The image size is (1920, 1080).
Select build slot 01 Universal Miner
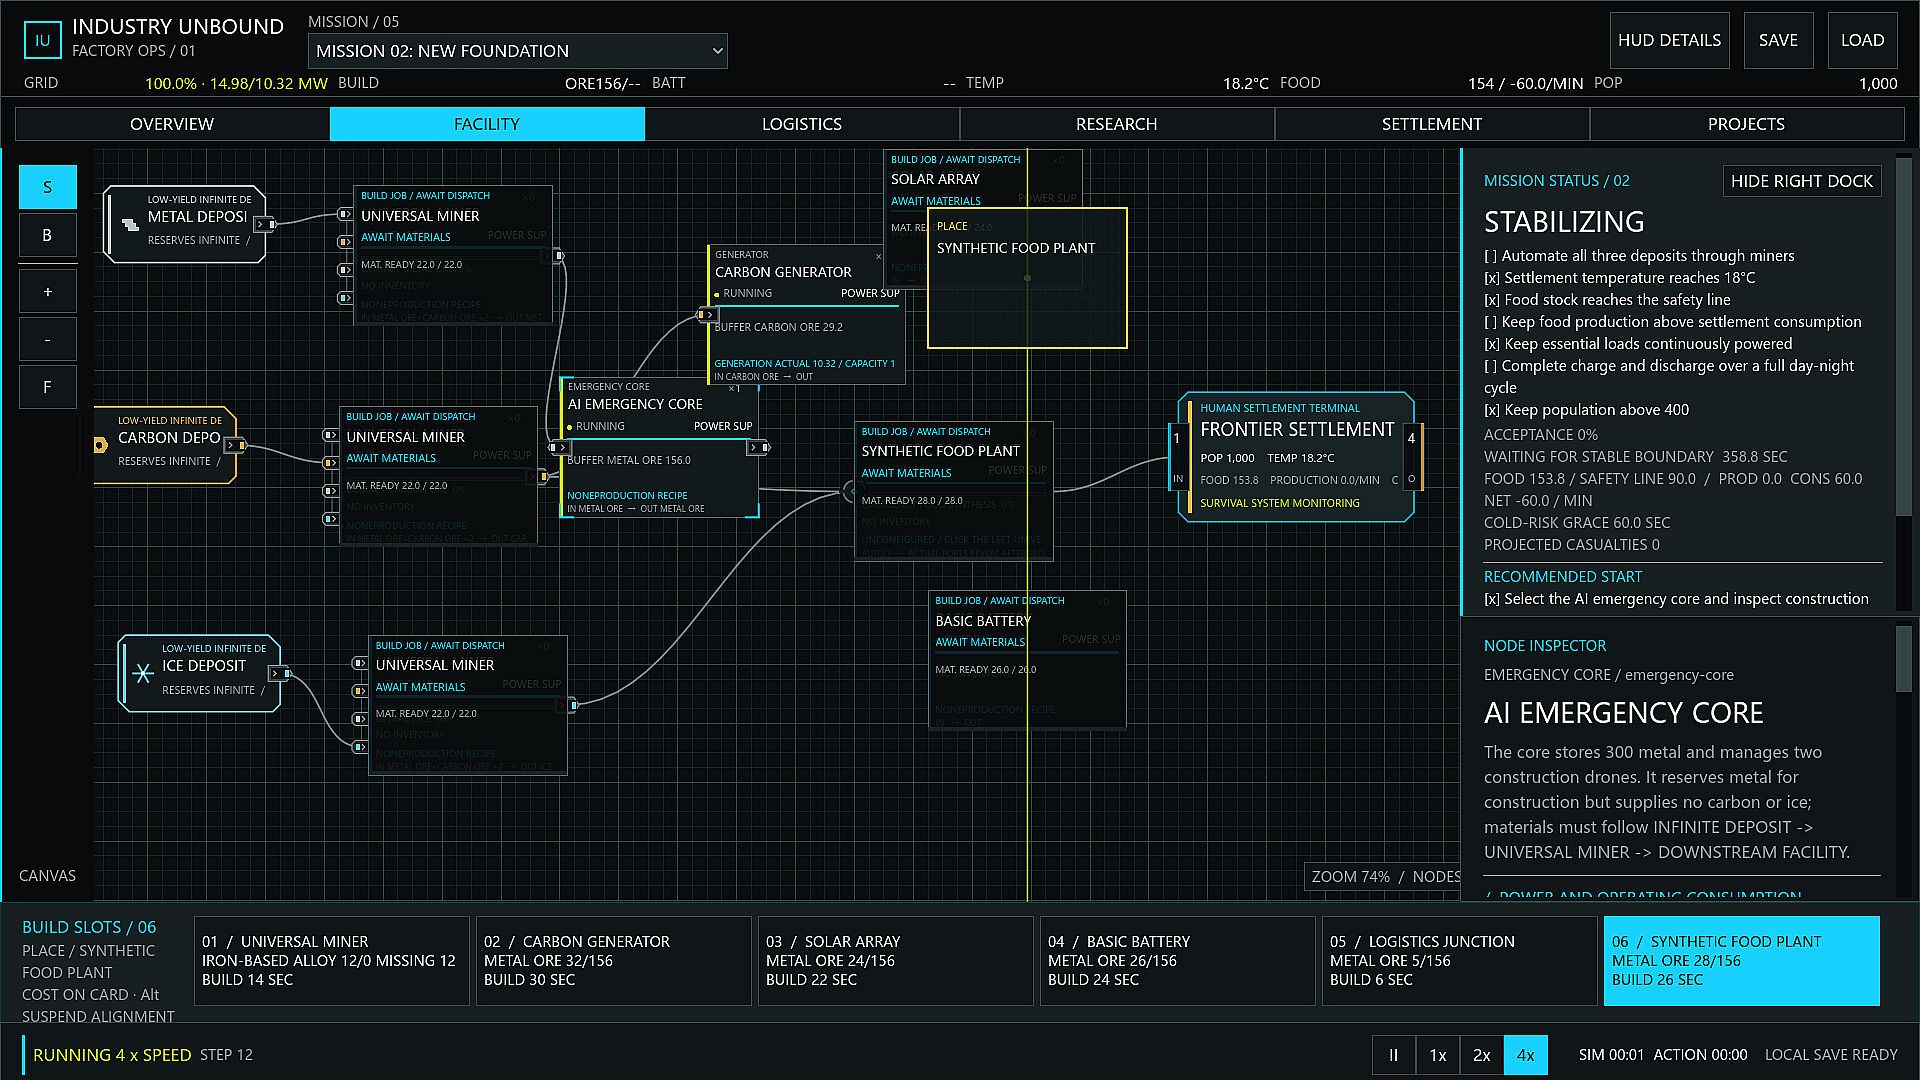pyautogui.click(x=332, y=961)
